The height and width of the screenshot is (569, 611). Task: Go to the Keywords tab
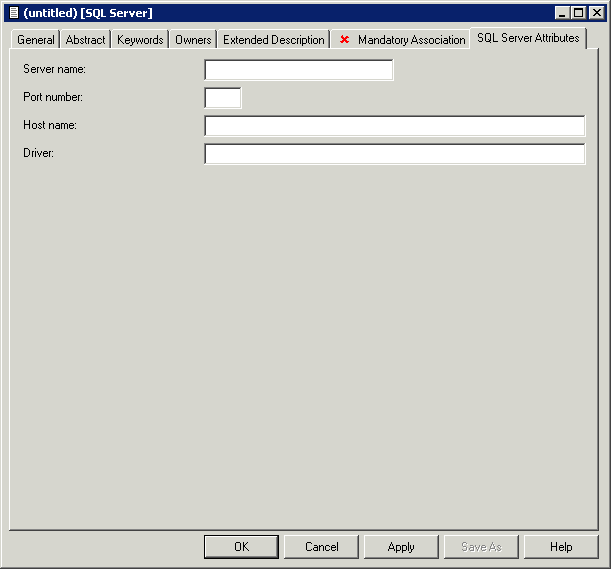[140, 40]
